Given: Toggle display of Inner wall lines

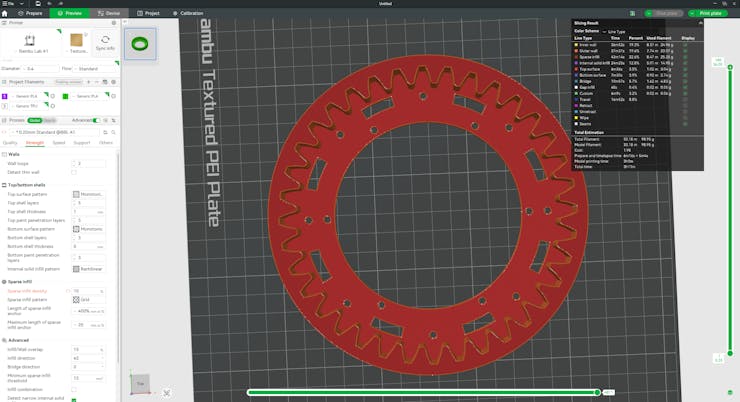Looking at the screenshot, I should 685,45.
